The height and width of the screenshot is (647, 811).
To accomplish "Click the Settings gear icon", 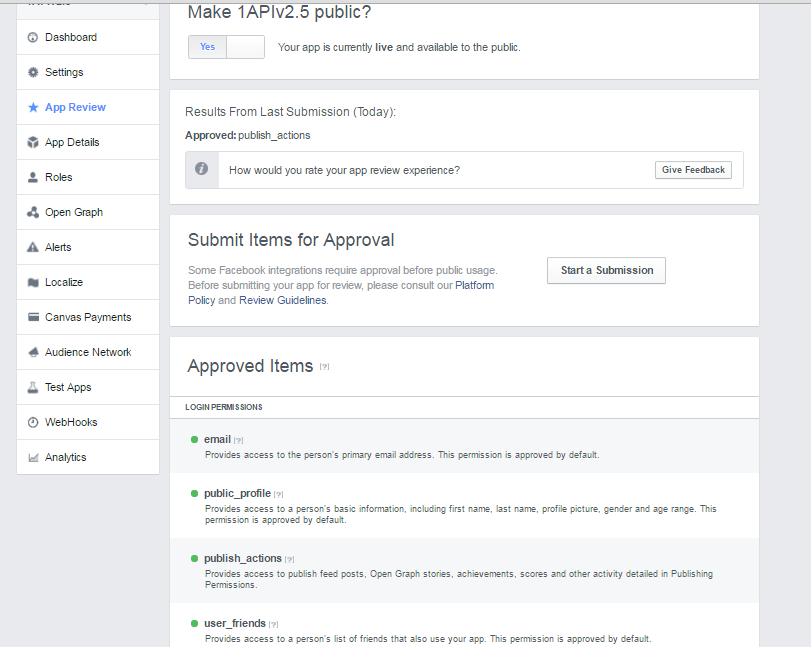I will (33, 73).
